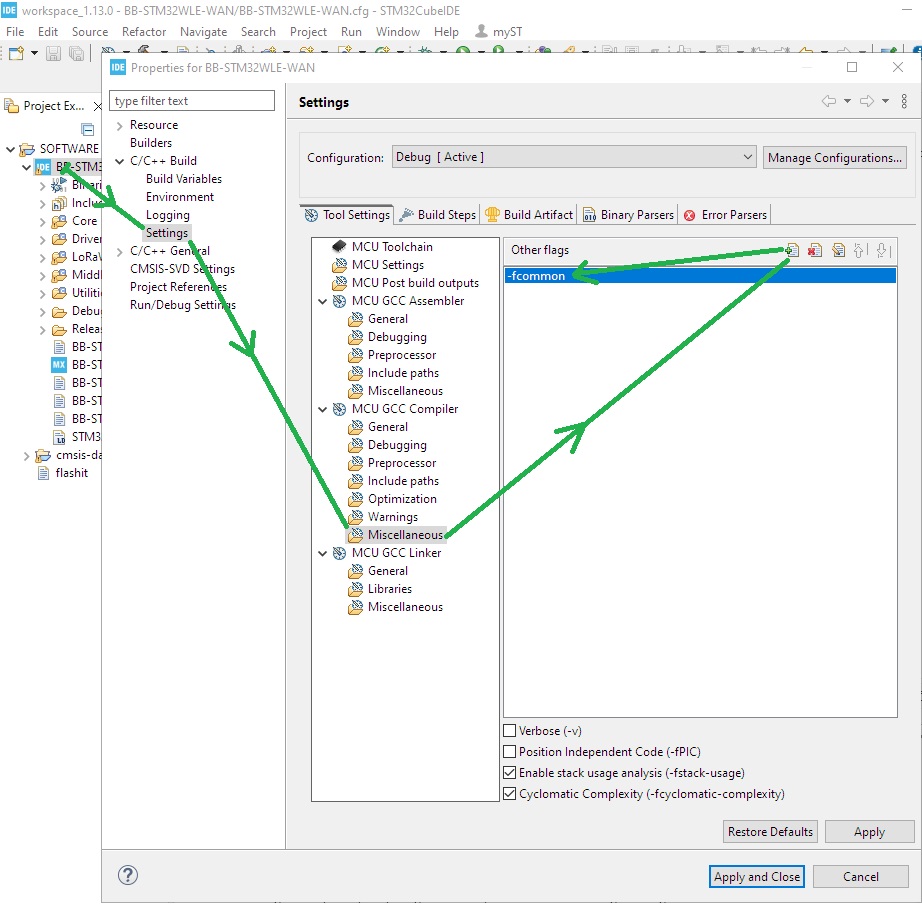Expand the cmsis-da folder in Project Explorer

point(26,456)
